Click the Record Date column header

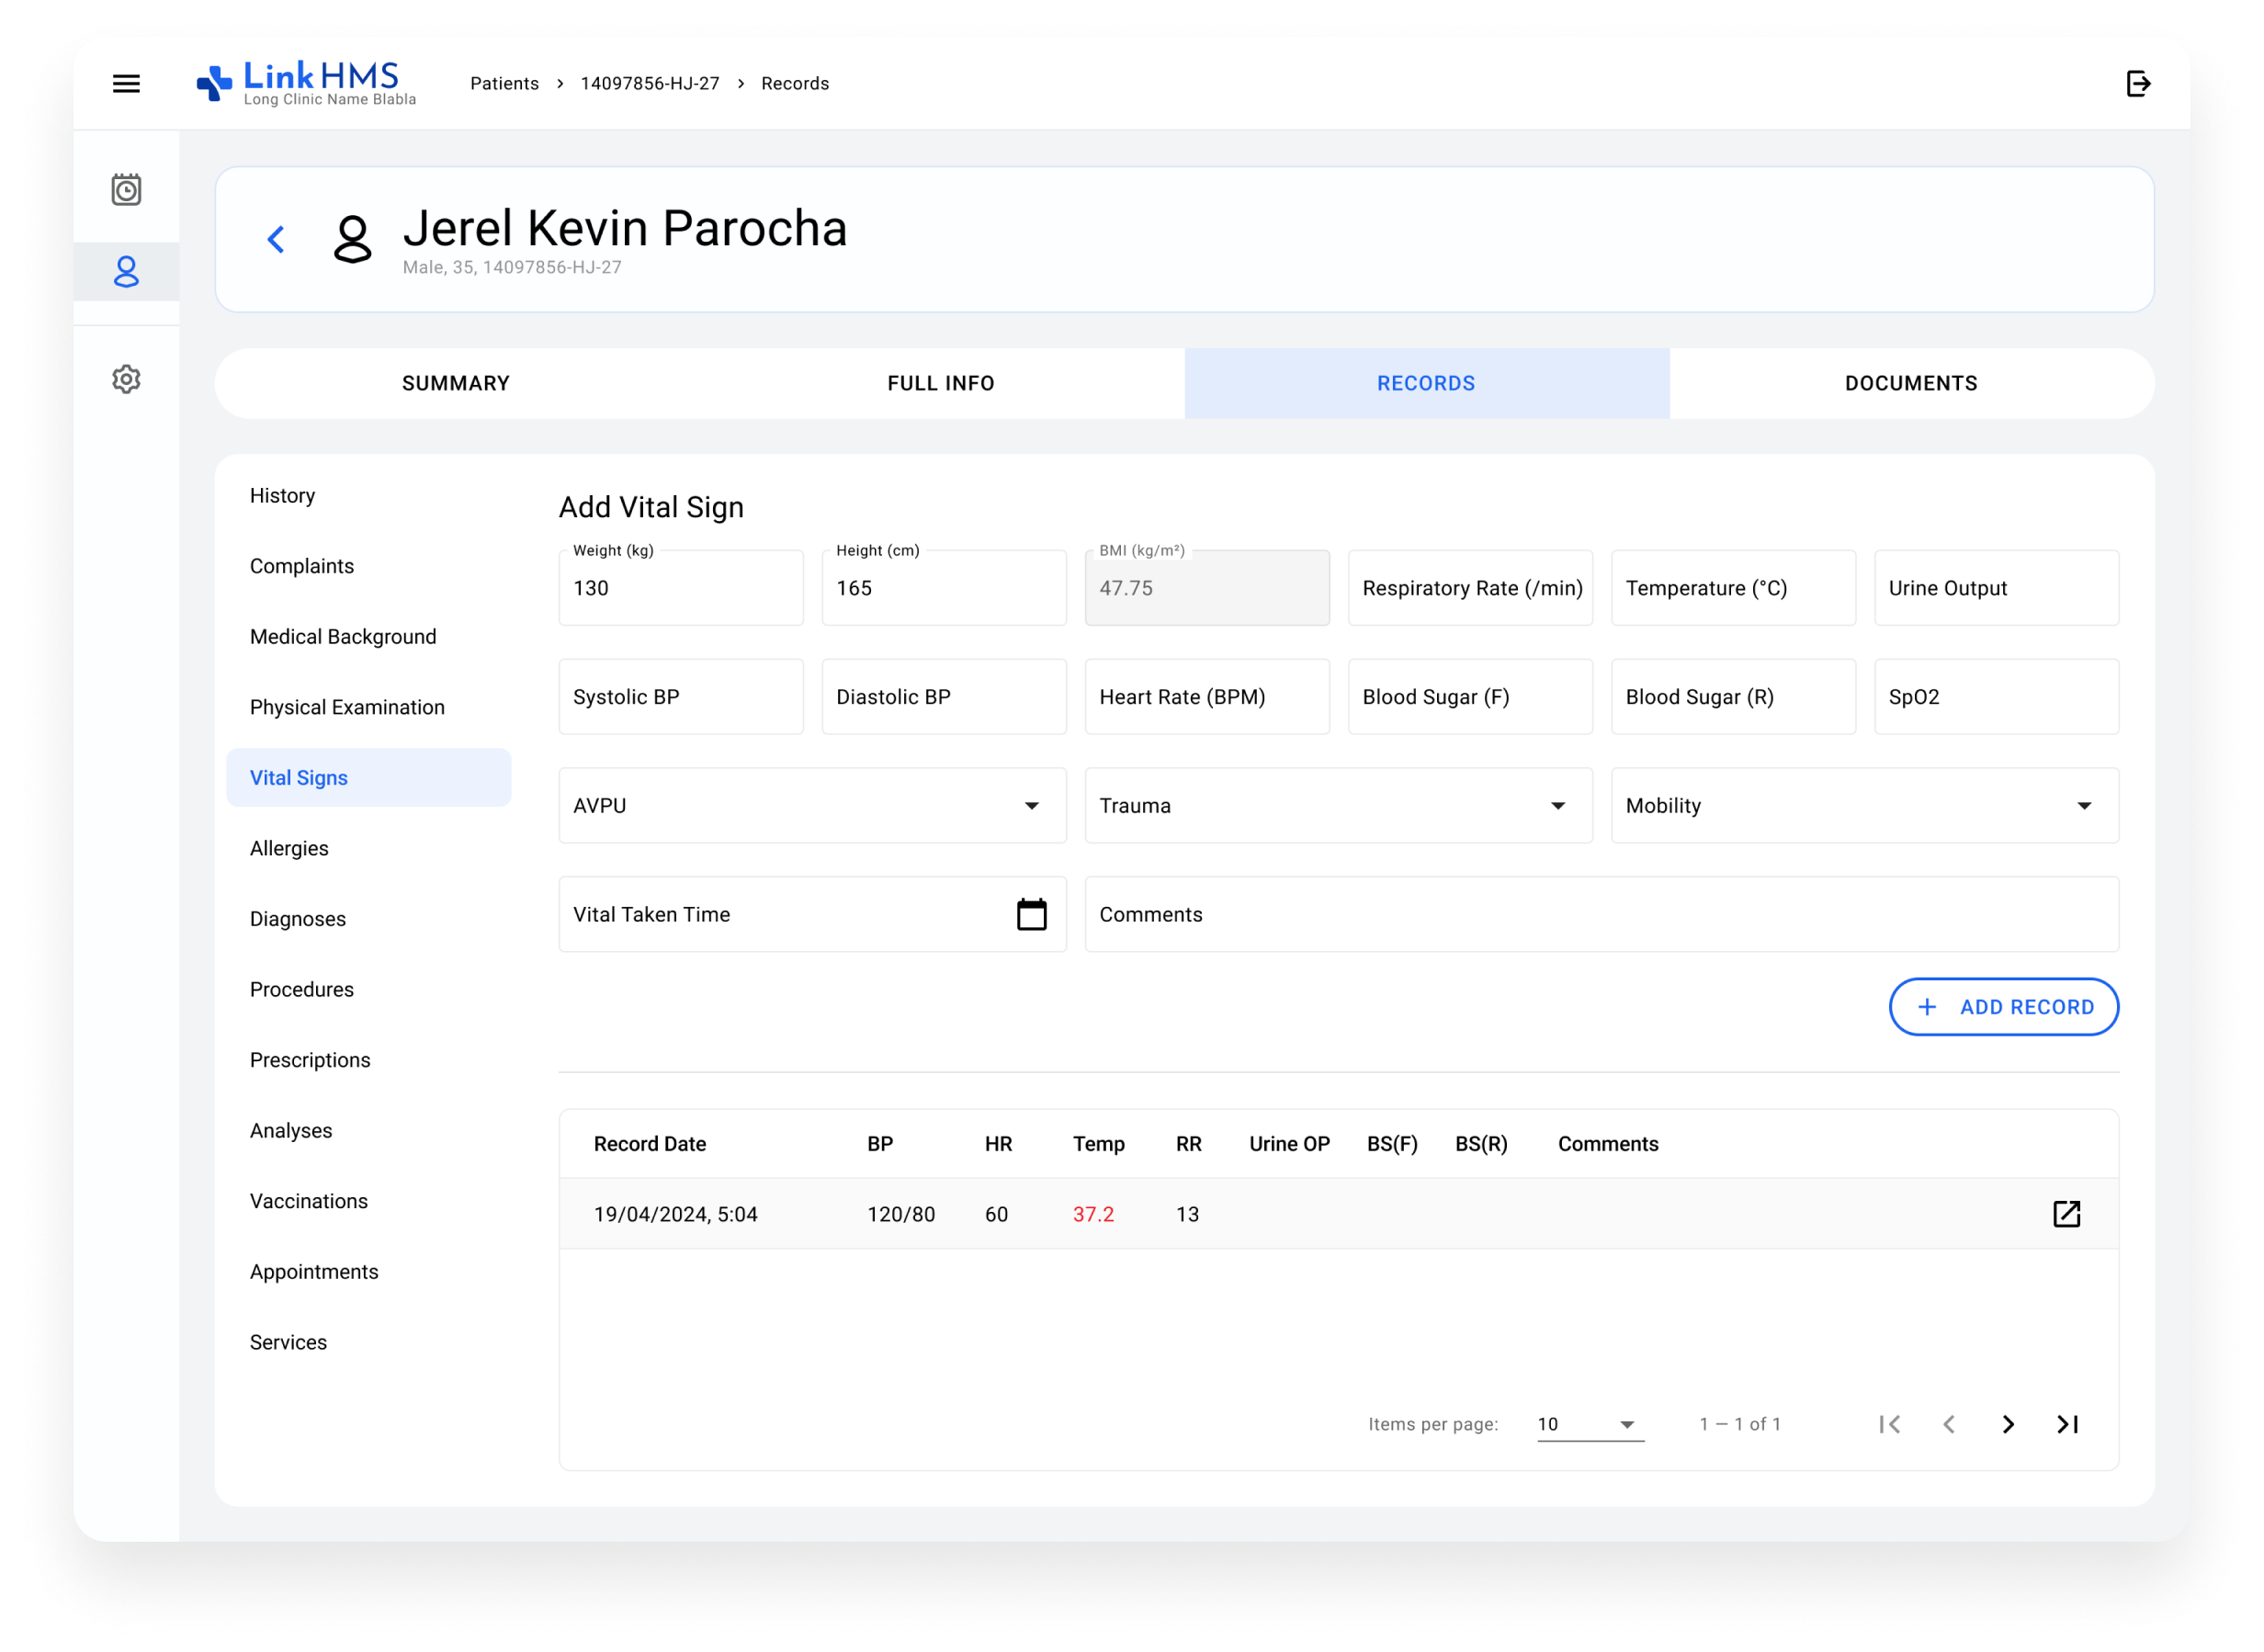tap(650, 1144)
